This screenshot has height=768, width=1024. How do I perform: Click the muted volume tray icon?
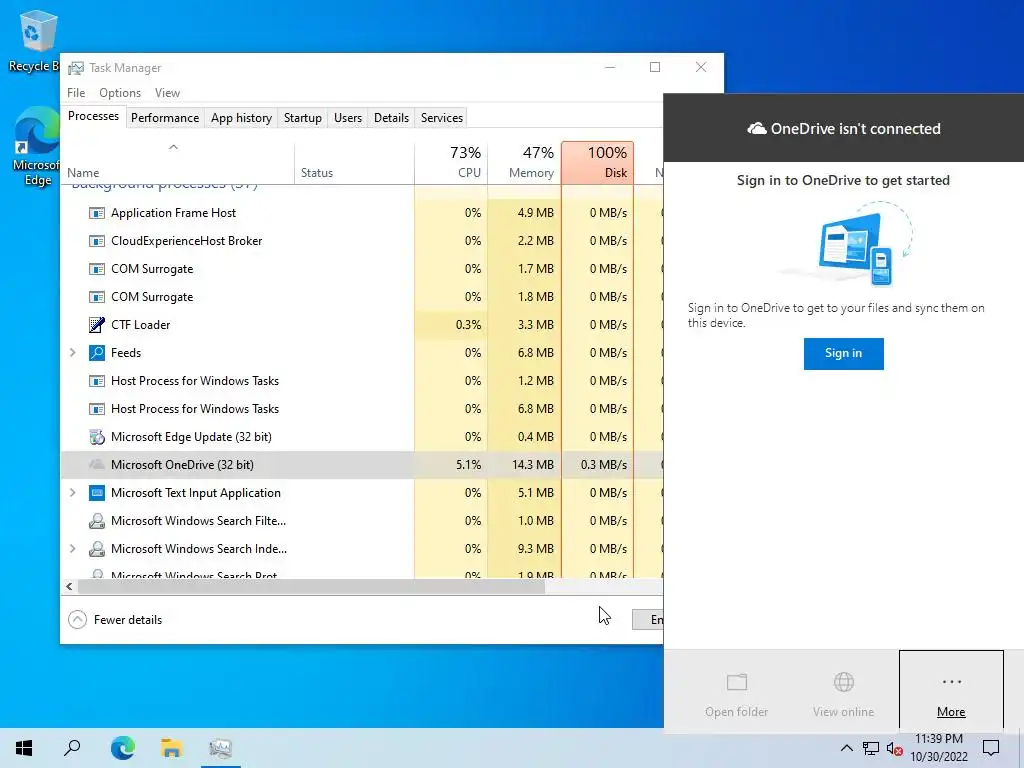[x=895, y=748]
